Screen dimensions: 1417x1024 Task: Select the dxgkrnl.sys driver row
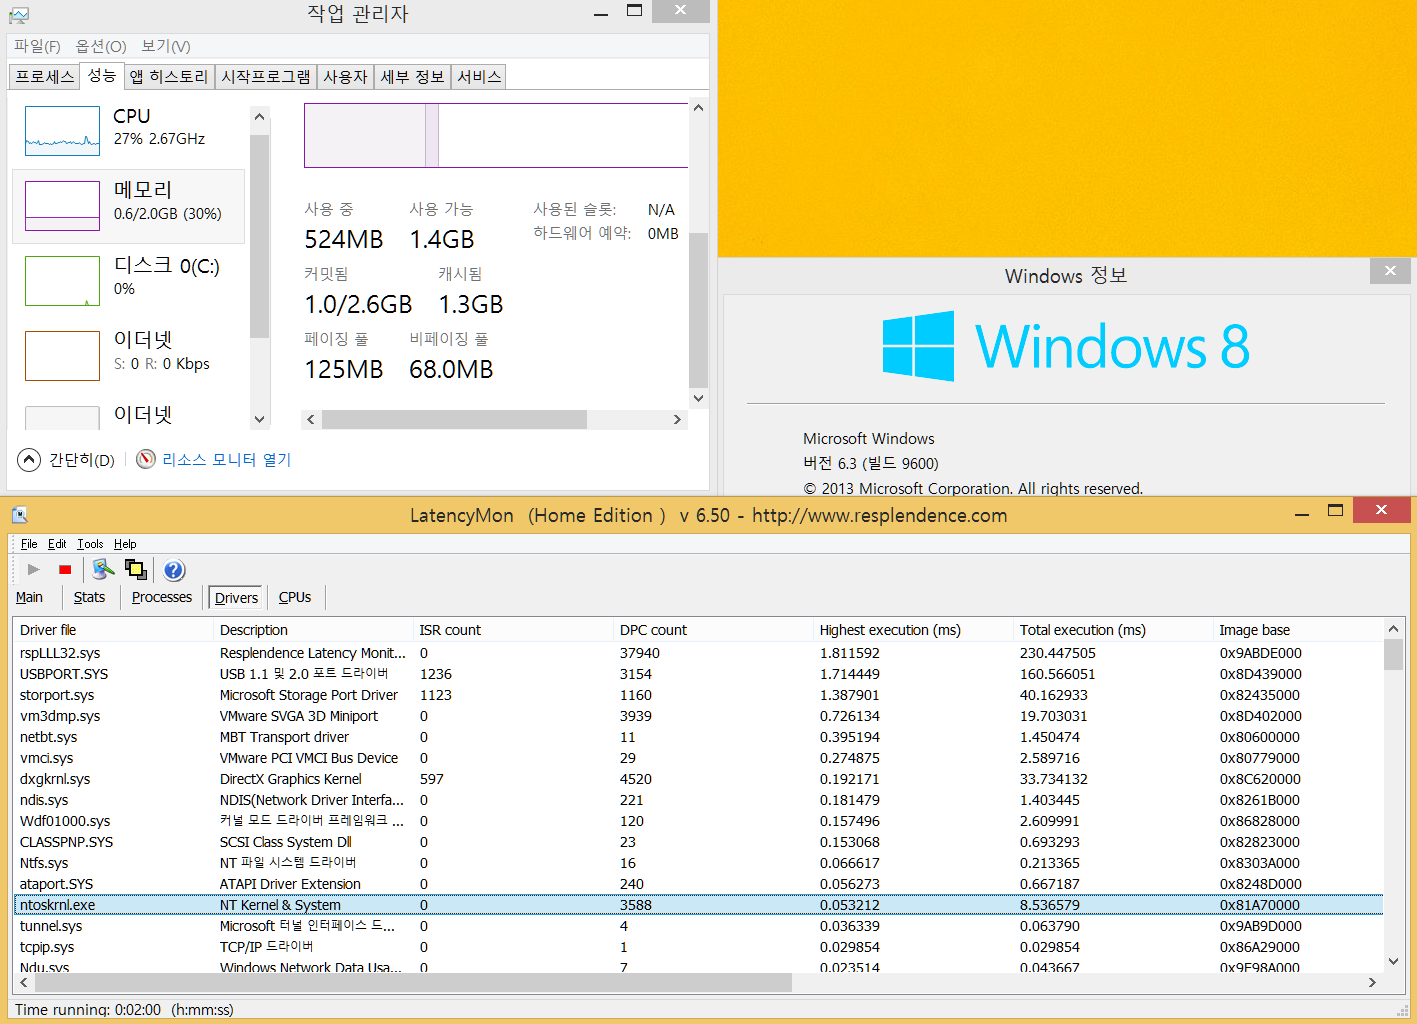pos(698,779)
